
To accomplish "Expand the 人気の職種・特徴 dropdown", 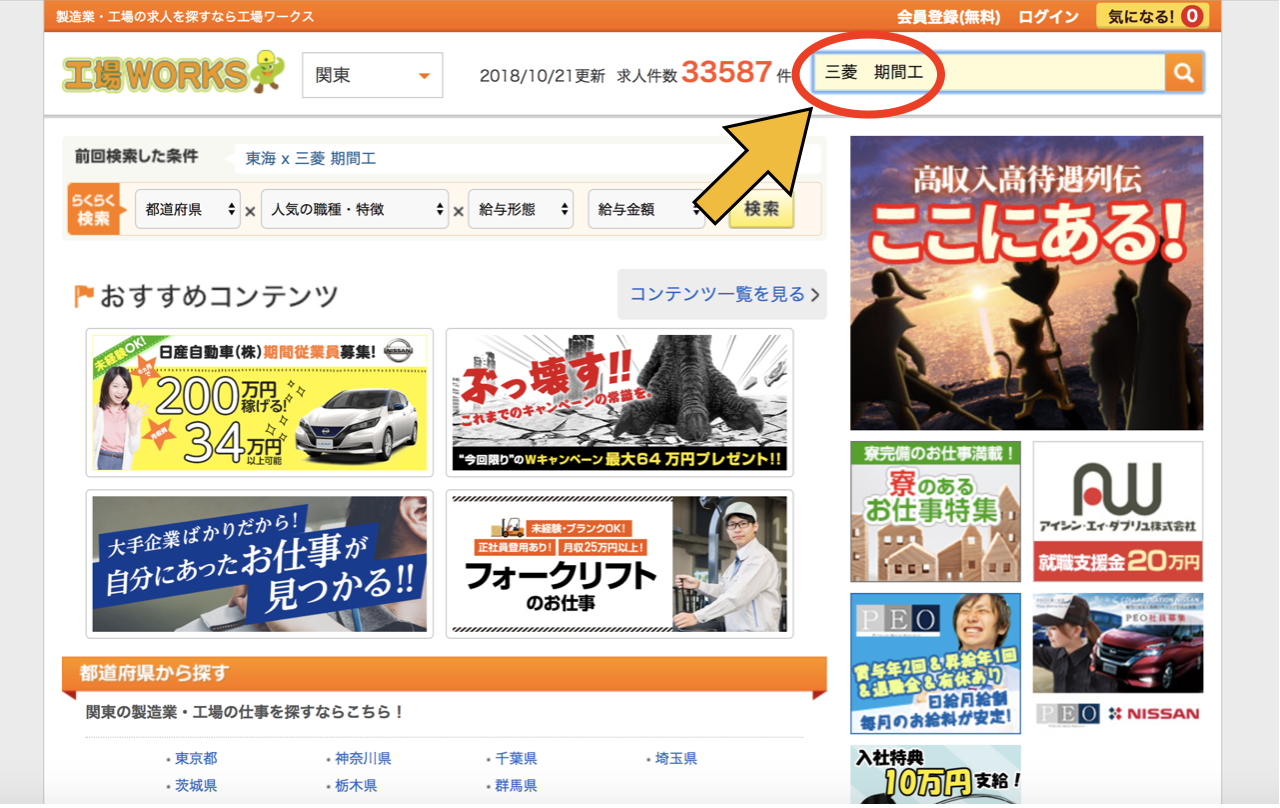I will (355, 210).
